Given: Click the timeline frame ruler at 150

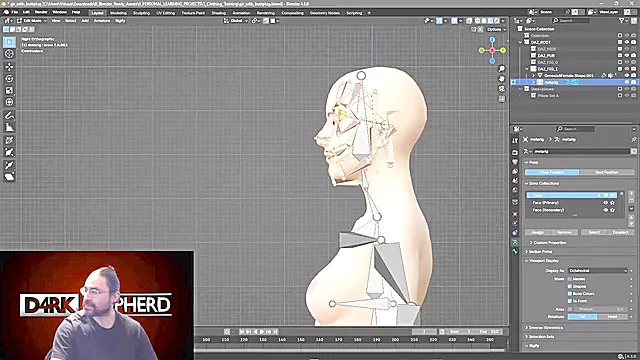Looking at the screenshot, I should (x=300, y=340).
